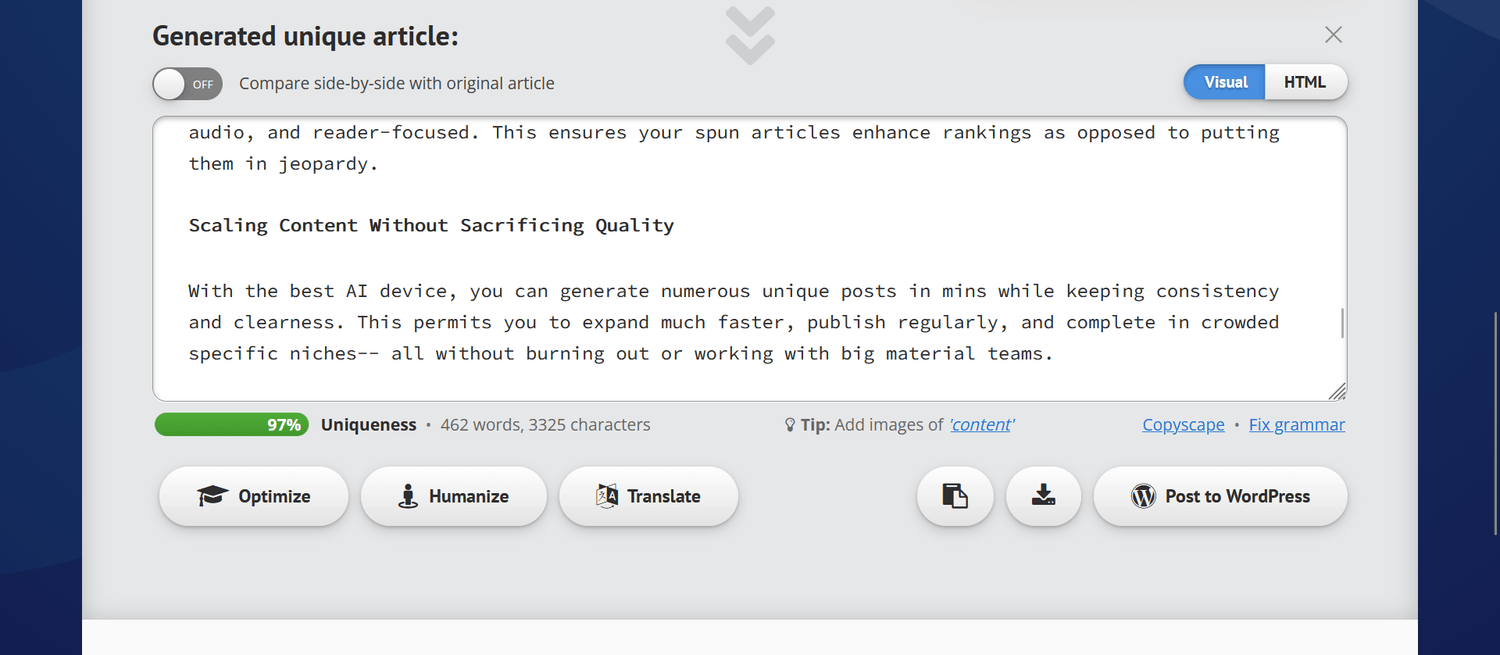Toggle side-by-side comparison with original article
This screenshot has width=1500, height=655.
(x=187, y=84)
